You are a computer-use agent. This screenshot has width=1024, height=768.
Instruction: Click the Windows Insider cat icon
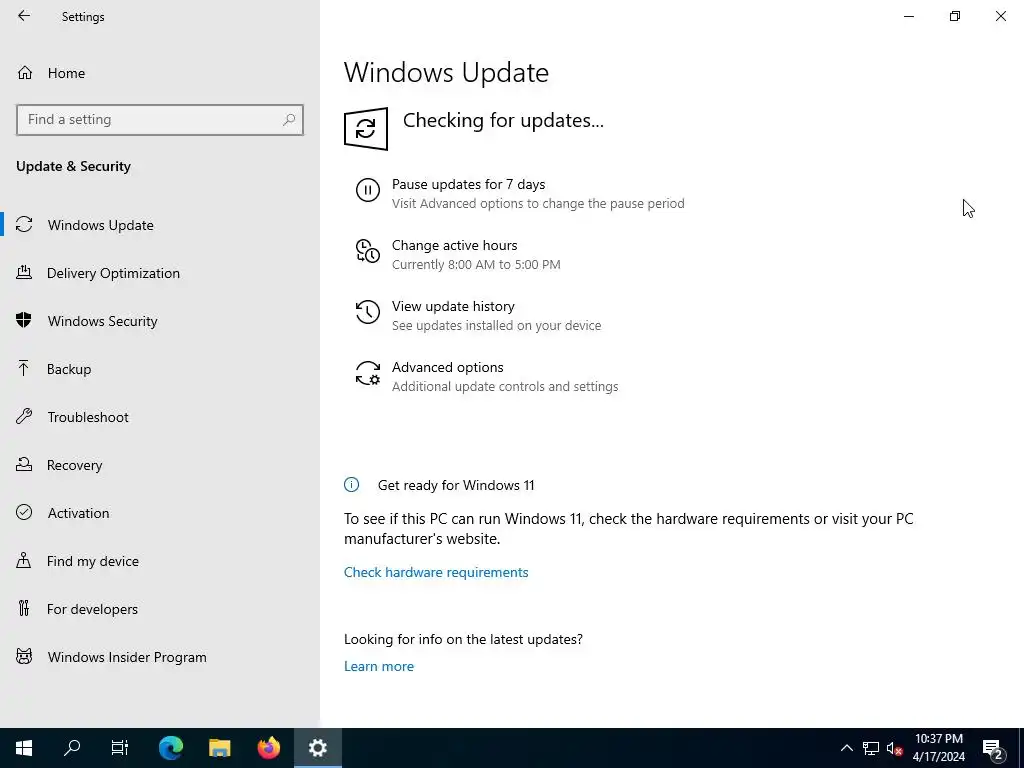pos(24,656)
